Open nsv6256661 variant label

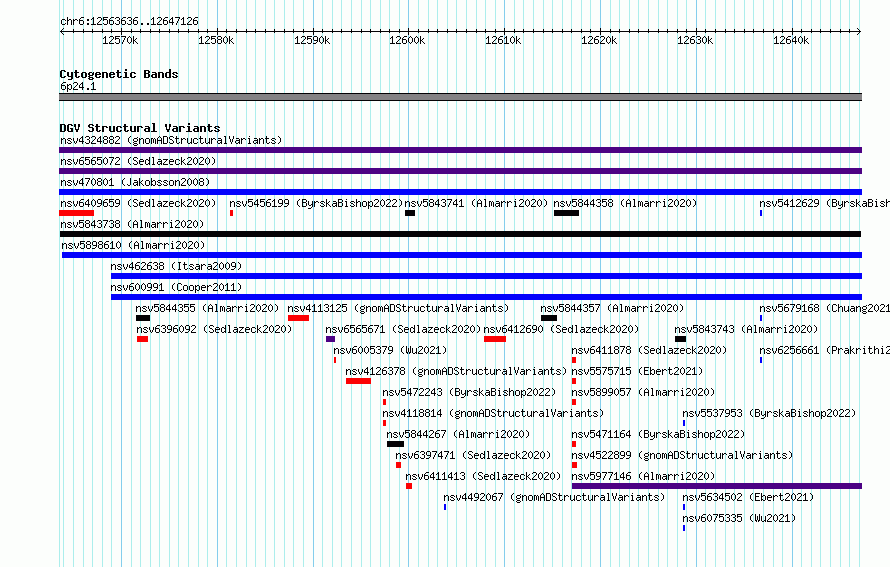[x=825, y=350]
